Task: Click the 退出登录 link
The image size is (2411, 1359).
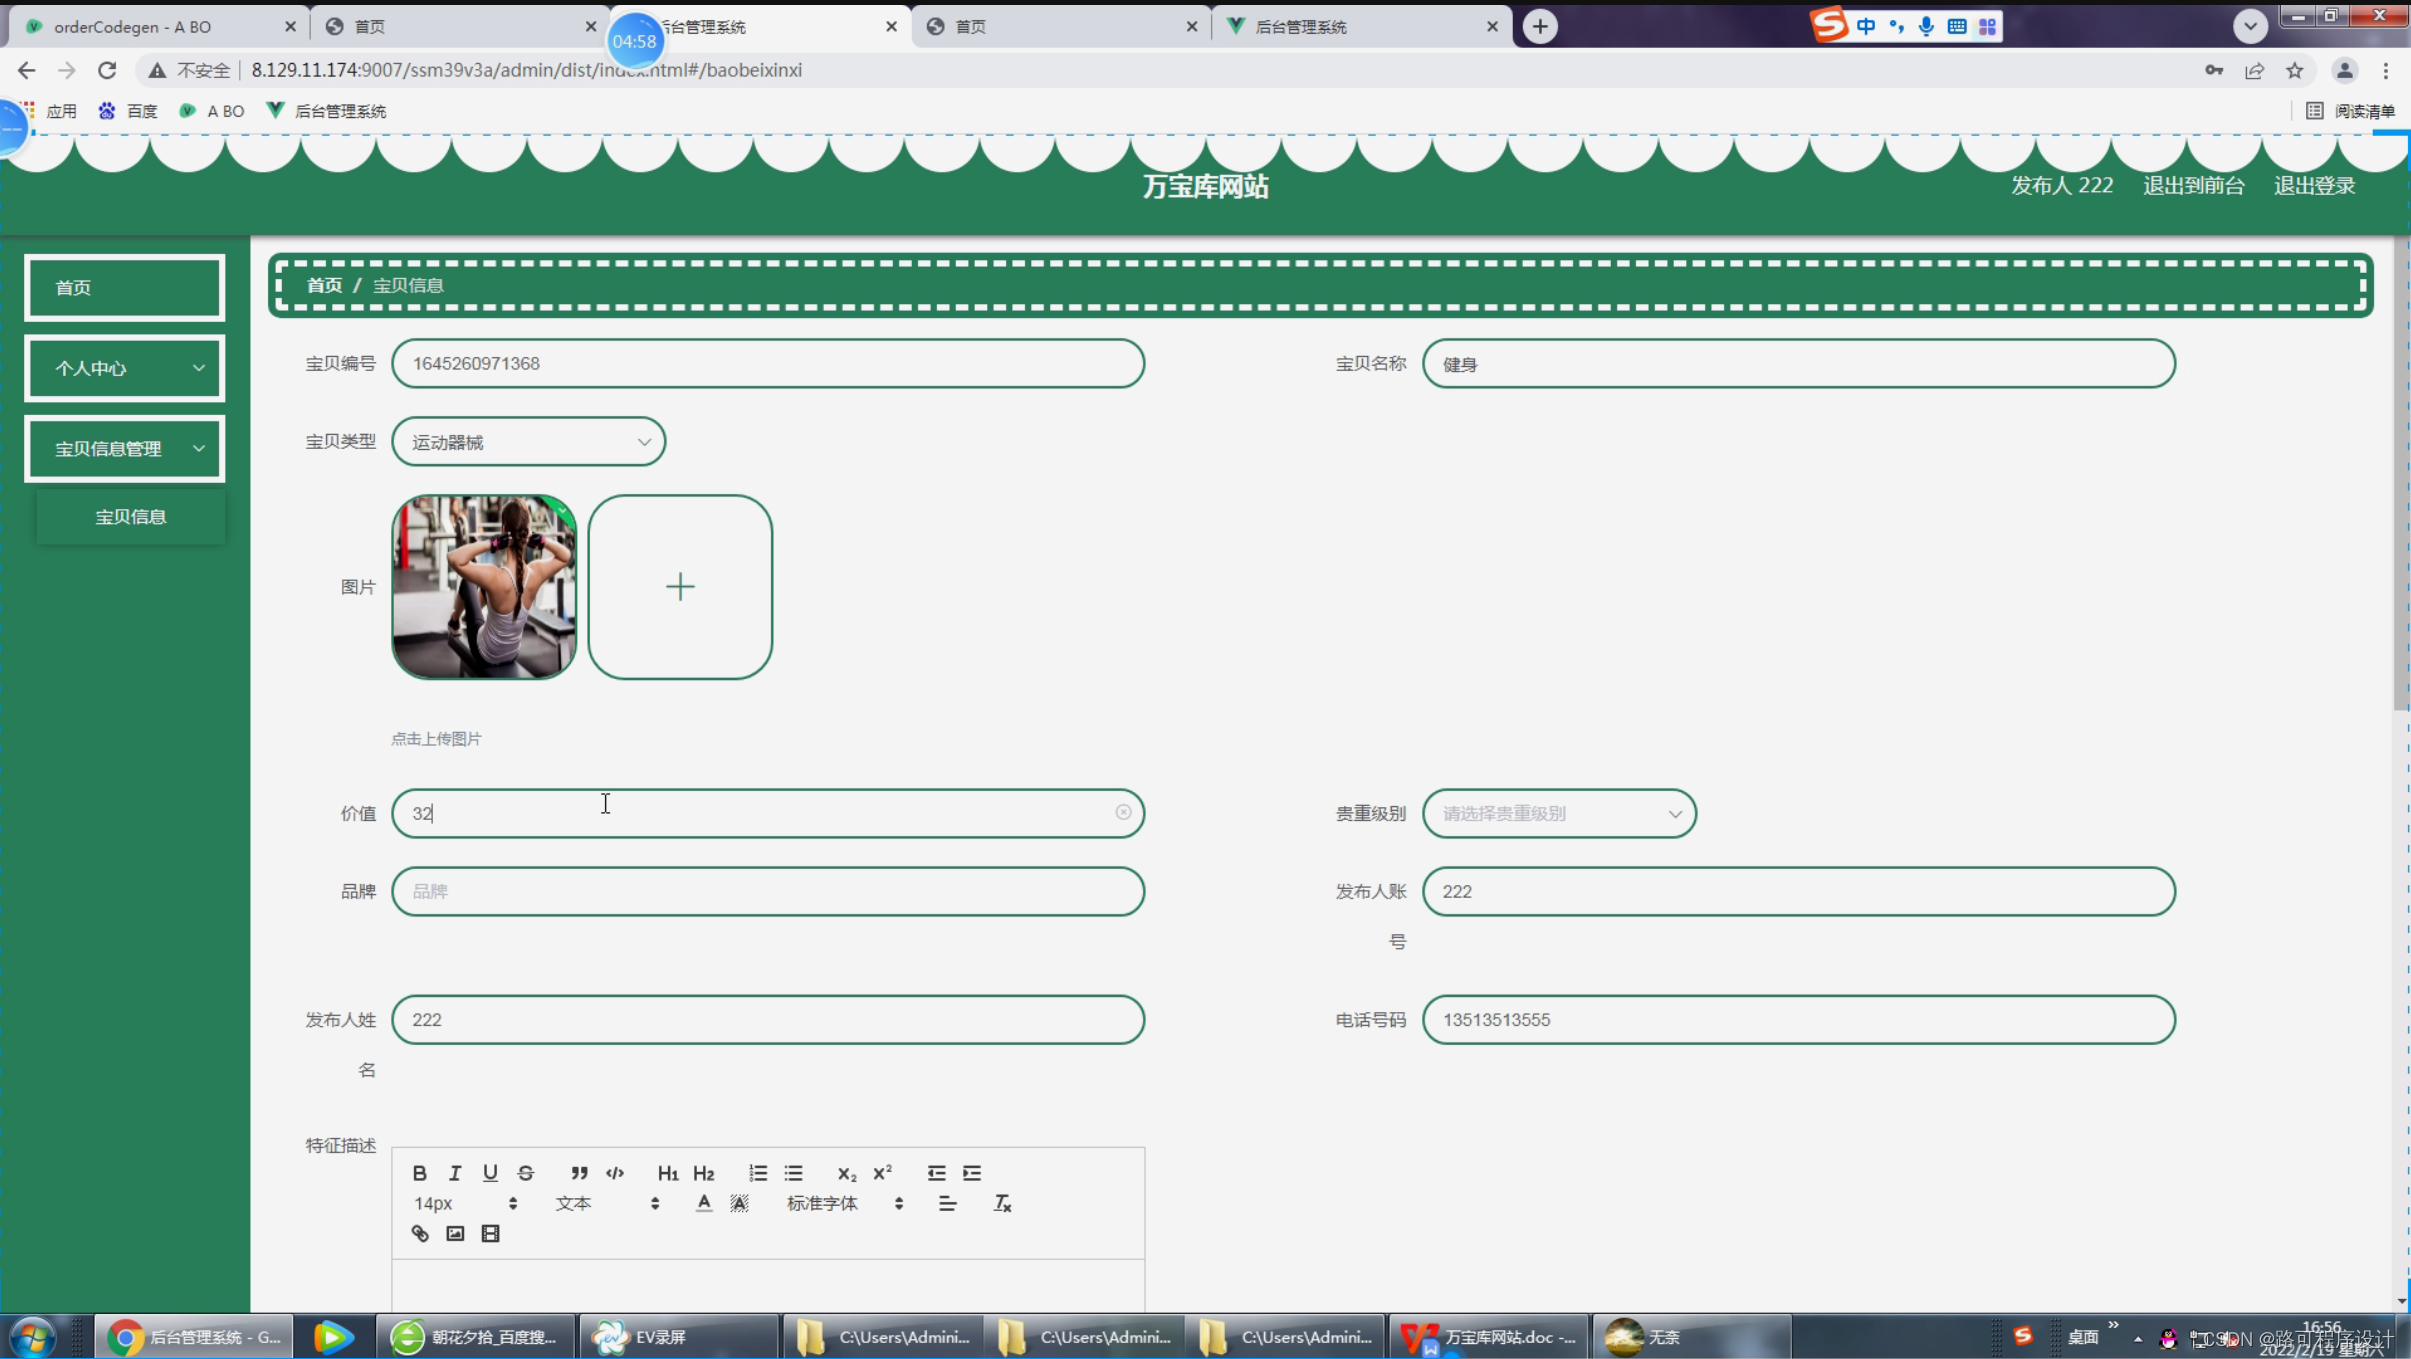Action: [x=2314, y=186]
